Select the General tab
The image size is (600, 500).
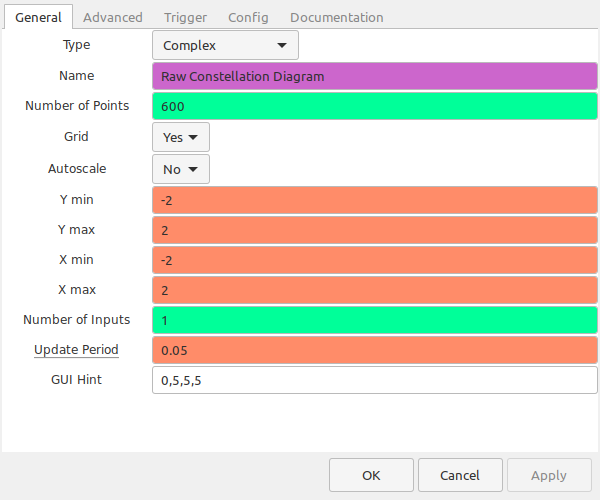(38, 17)
